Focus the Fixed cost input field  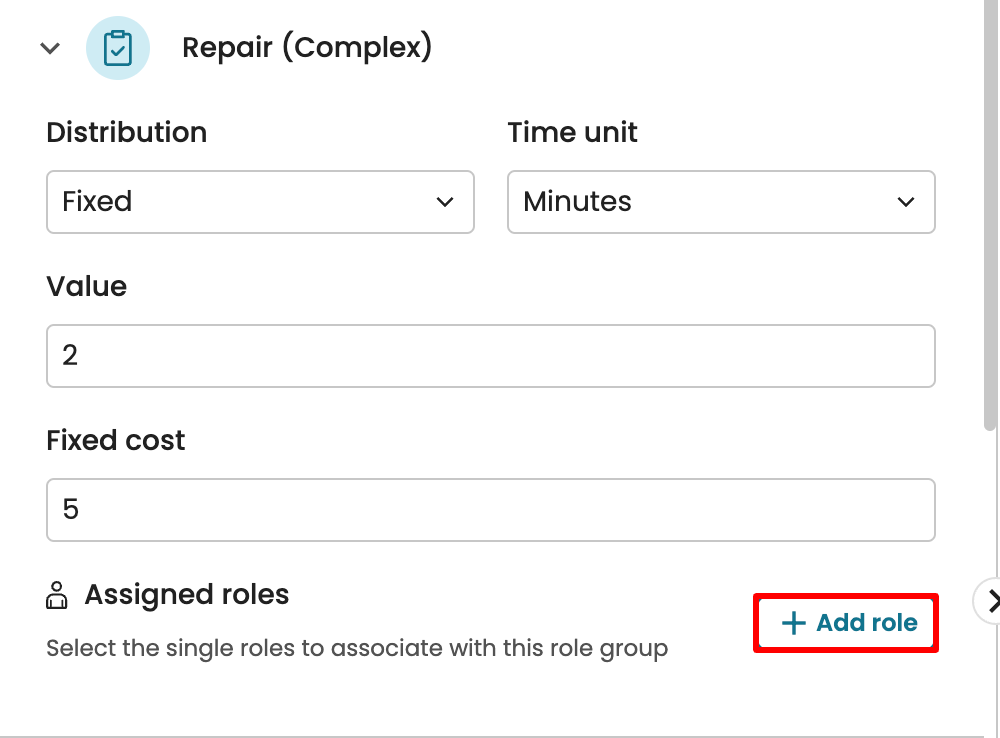(490, 510)
